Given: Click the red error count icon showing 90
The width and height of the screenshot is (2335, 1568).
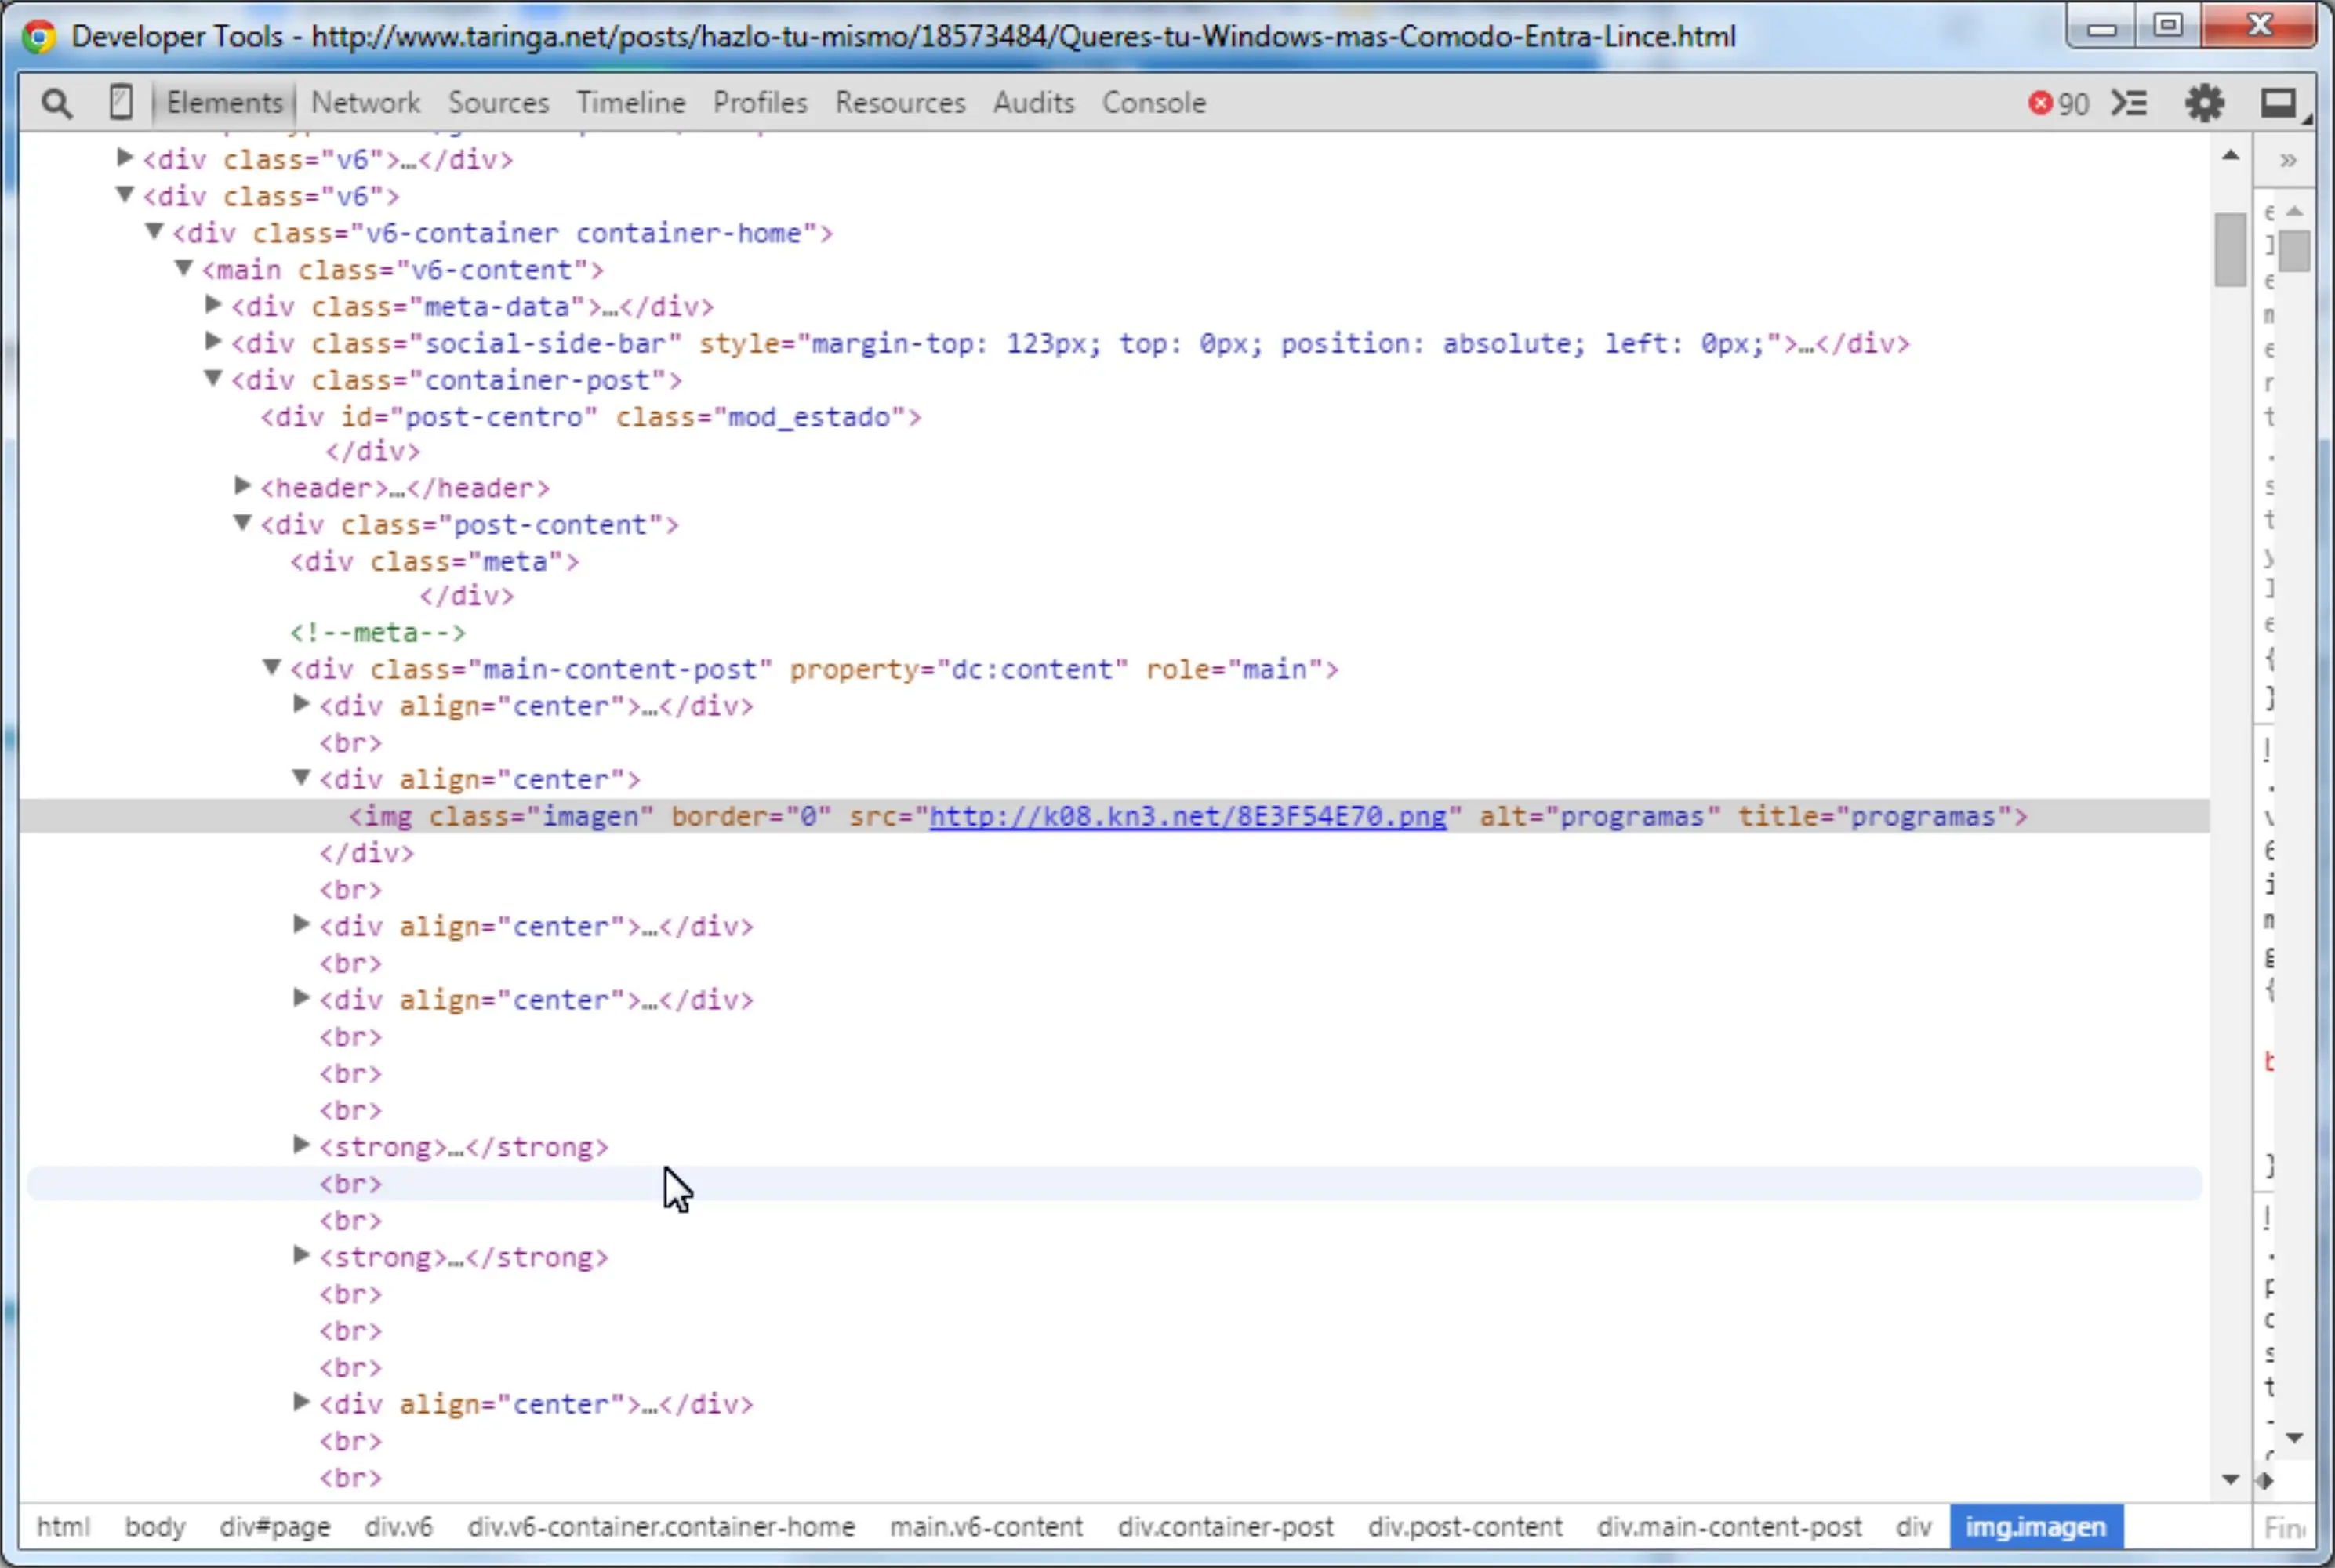Looking at the screenshot, I should (2040, 103).
